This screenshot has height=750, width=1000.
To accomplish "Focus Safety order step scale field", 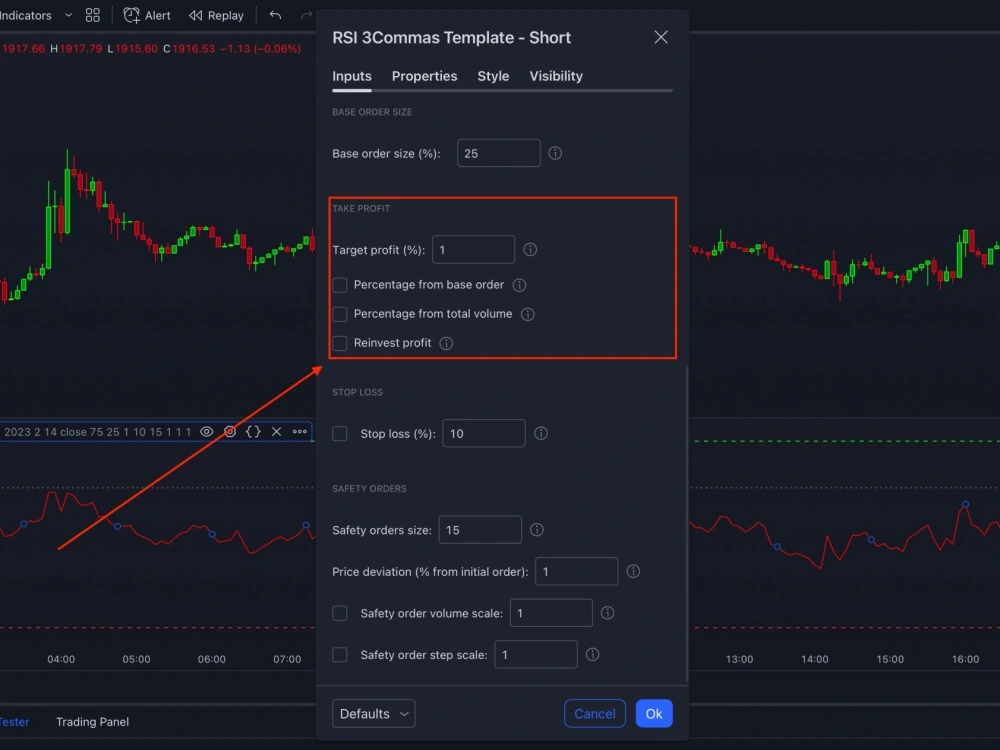I will click(x=536, y=654).
